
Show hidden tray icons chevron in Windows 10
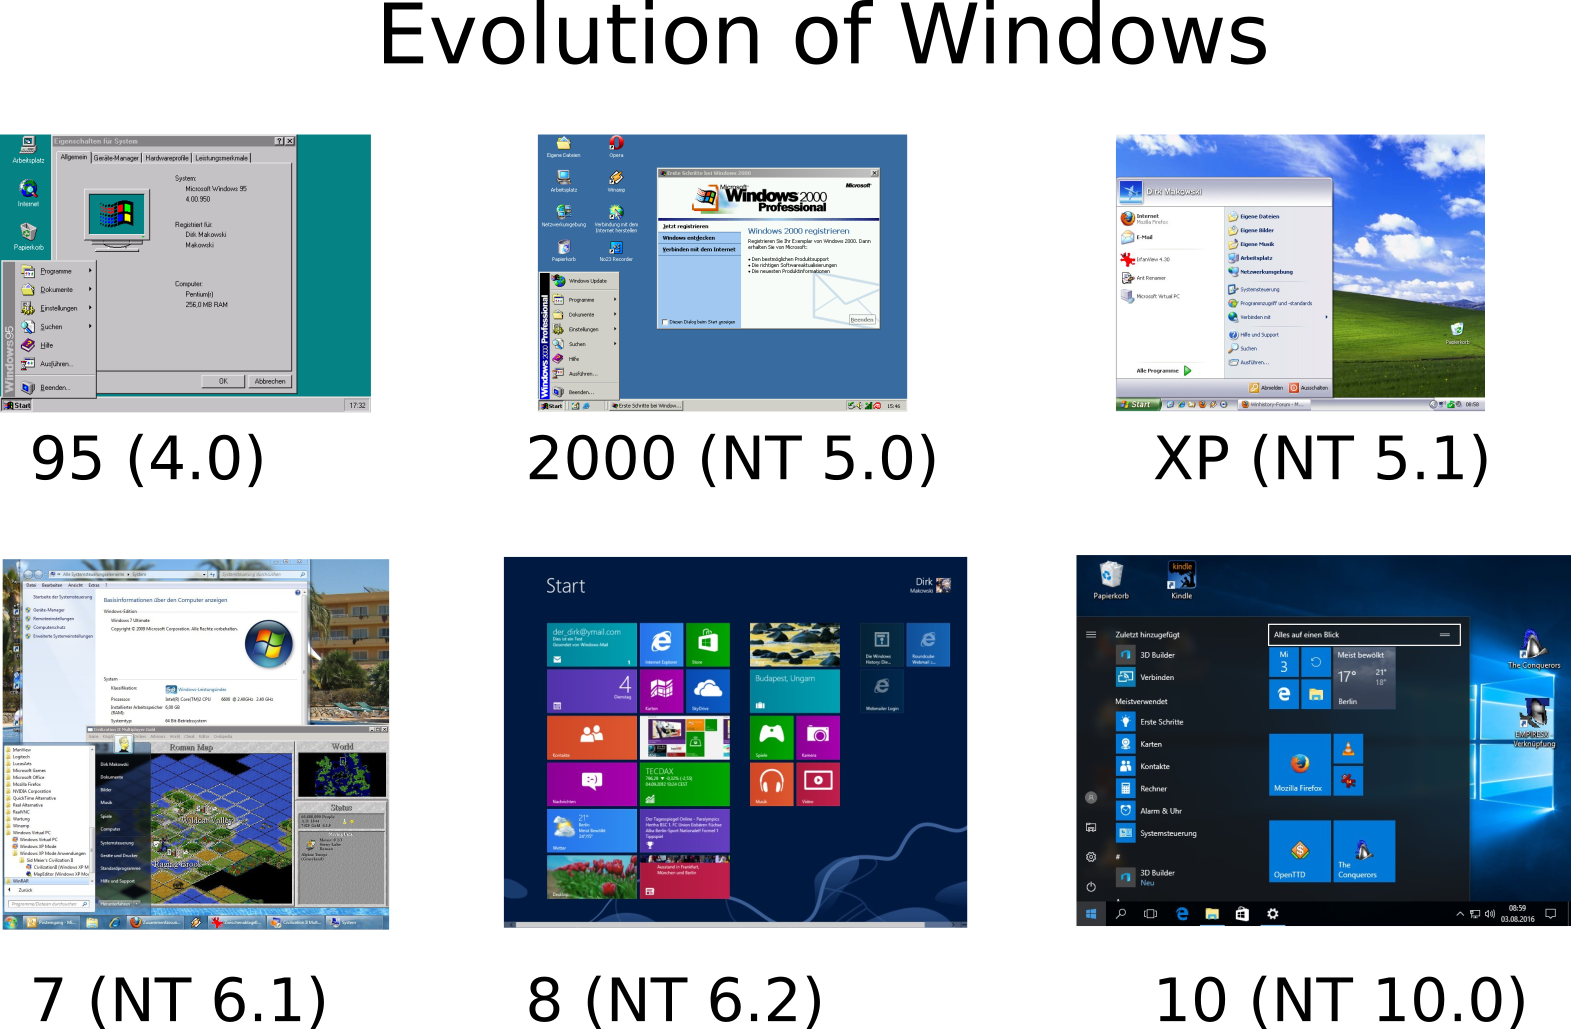click(x=1460, y=913)
